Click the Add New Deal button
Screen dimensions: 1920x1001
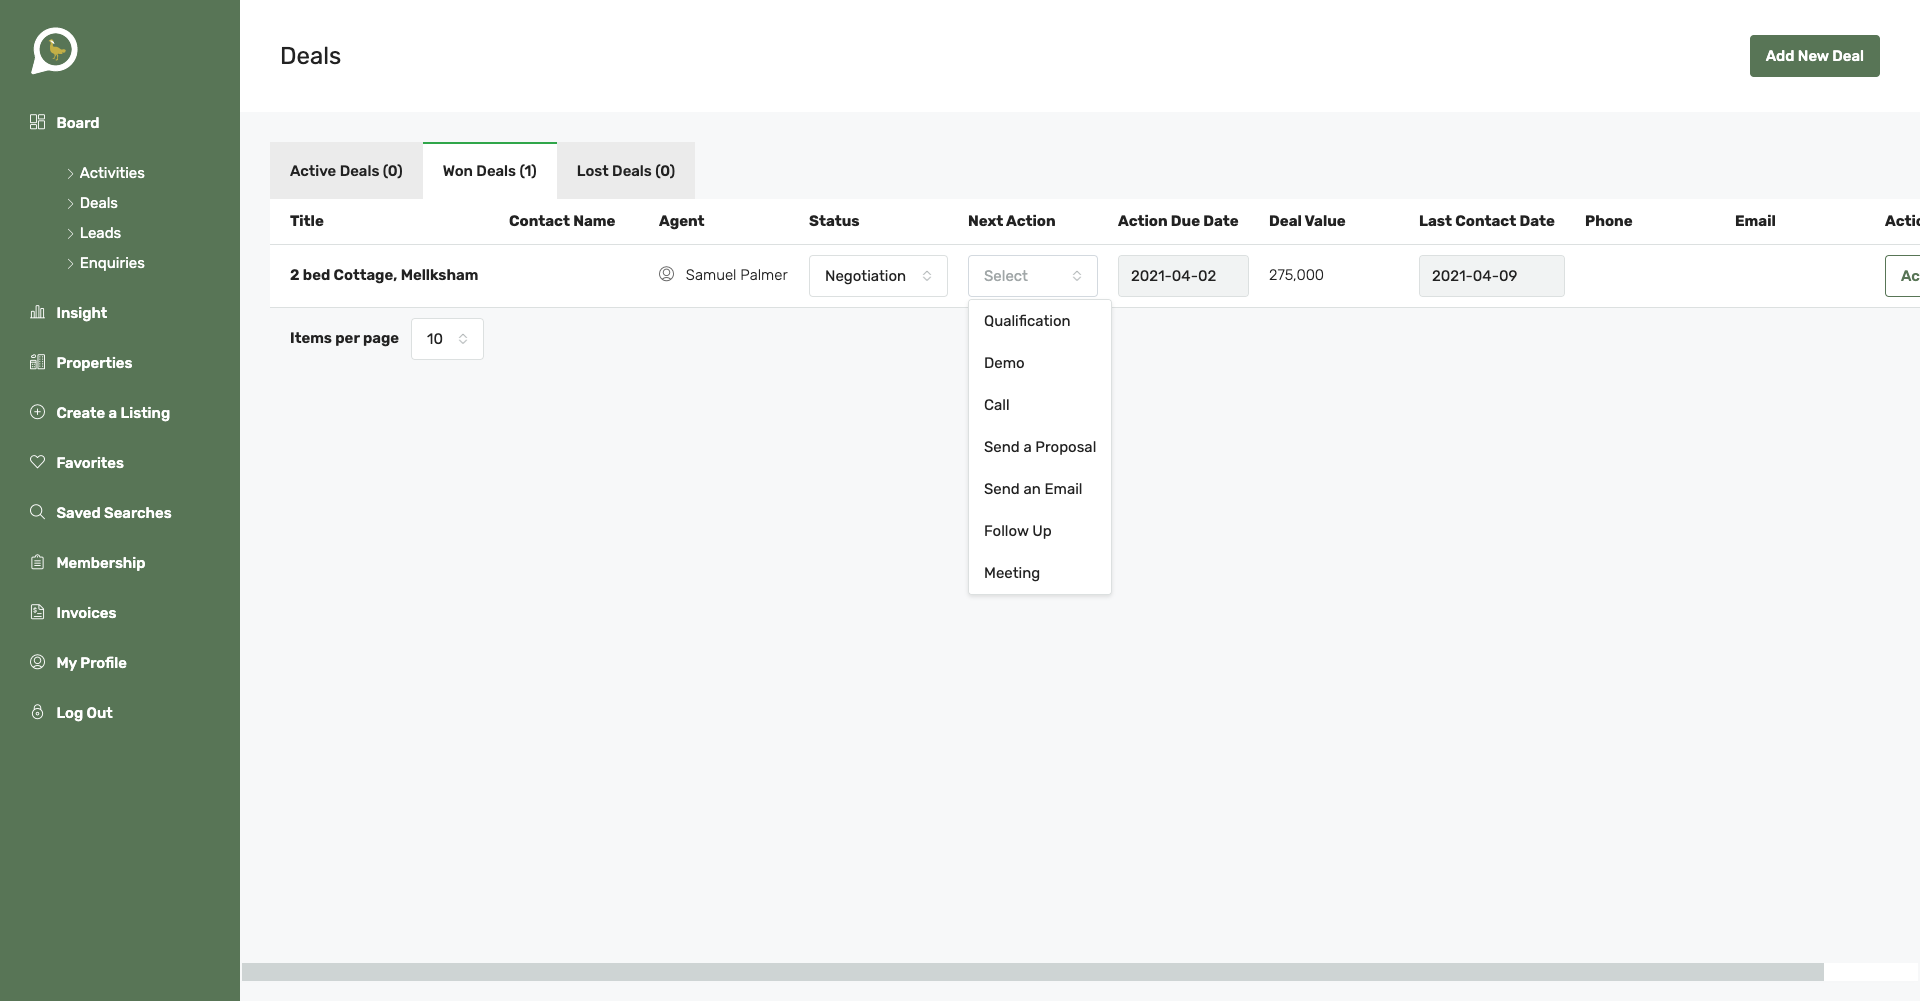click(1813, 56)
